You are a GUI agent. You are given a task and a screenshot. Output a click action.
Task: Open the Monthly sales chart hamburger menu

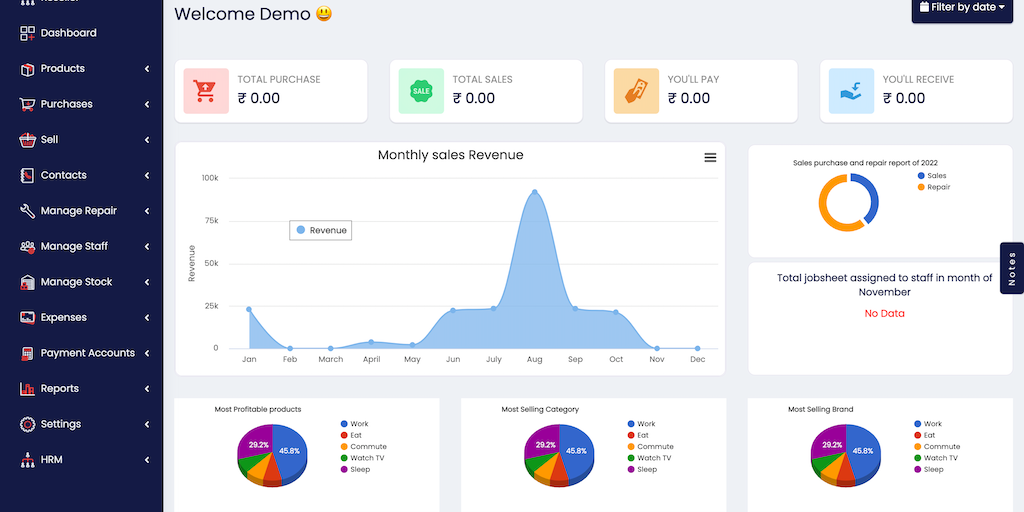coord(710,157)
